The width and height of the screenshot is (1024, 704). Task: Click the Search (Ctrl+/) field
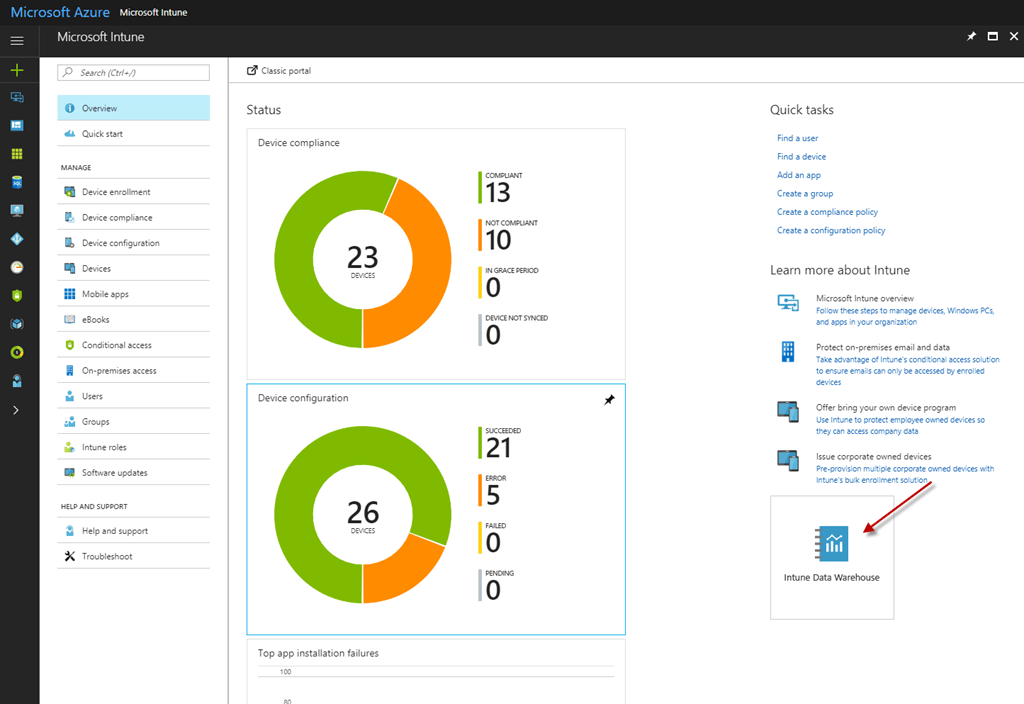tap(133, 72)
